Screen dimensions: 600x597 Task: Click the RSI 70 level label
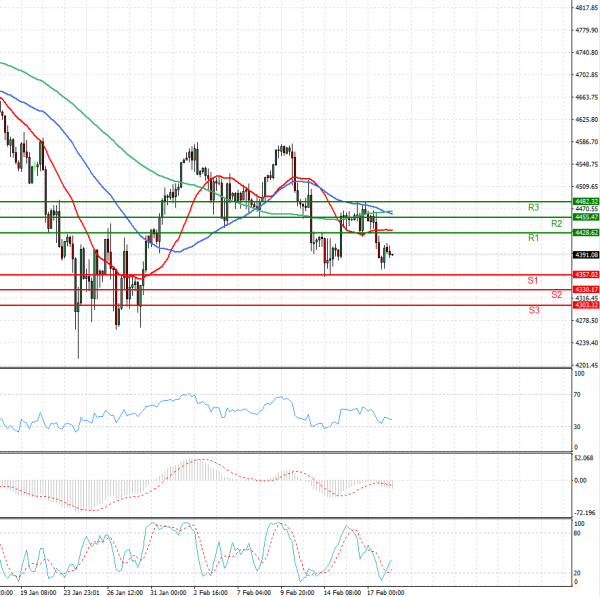click(577, 395)
